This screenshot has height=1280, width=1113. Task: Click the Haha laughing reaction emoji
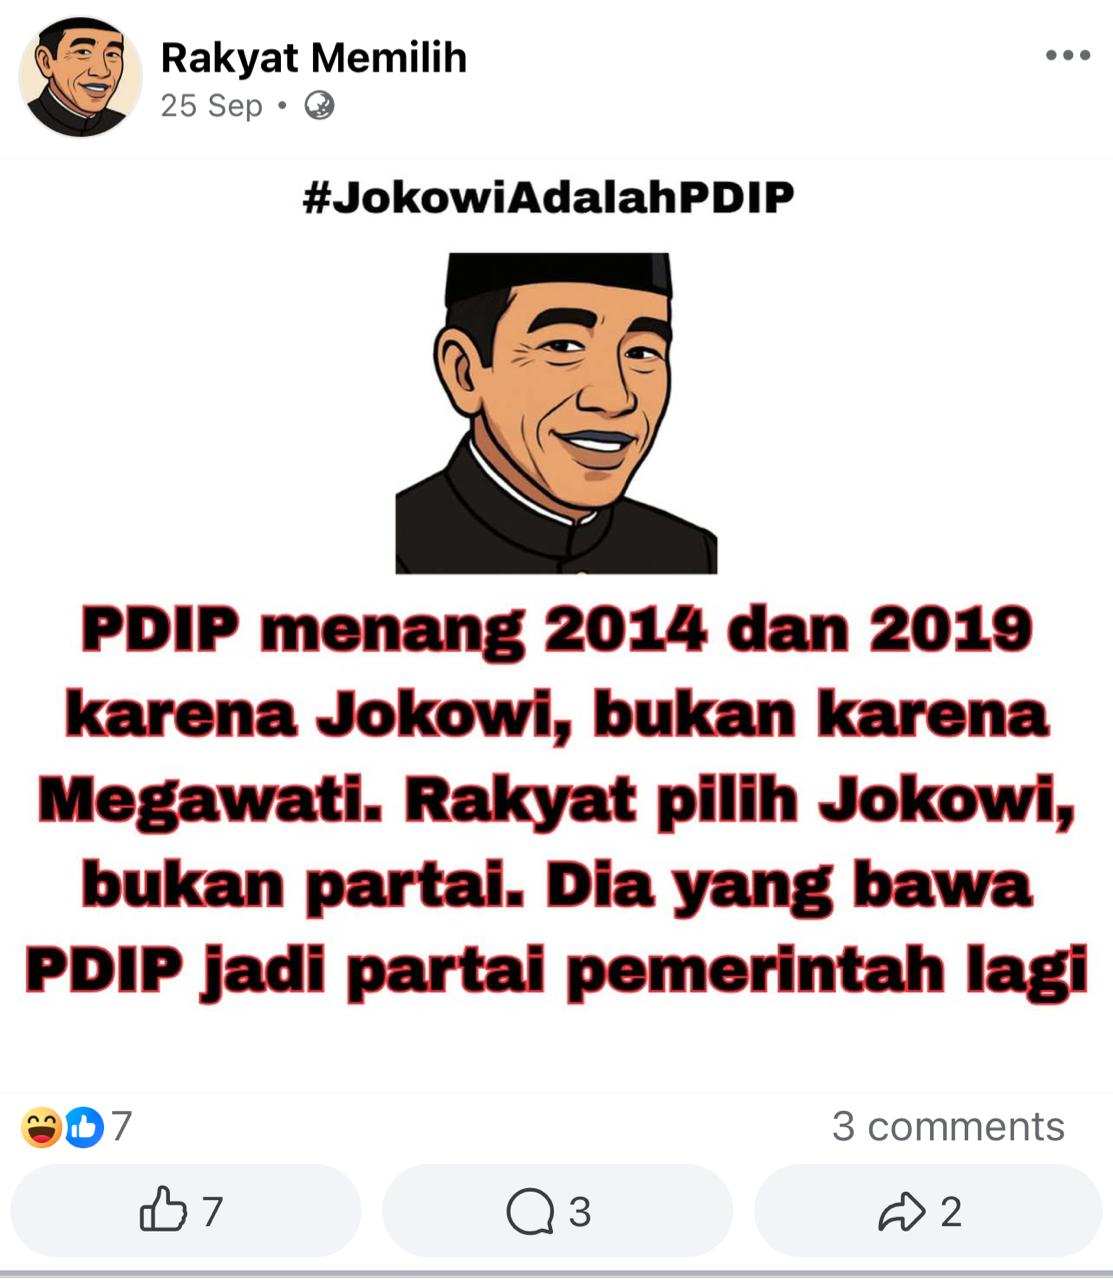pyautogui.click(x=41, y=1127)
